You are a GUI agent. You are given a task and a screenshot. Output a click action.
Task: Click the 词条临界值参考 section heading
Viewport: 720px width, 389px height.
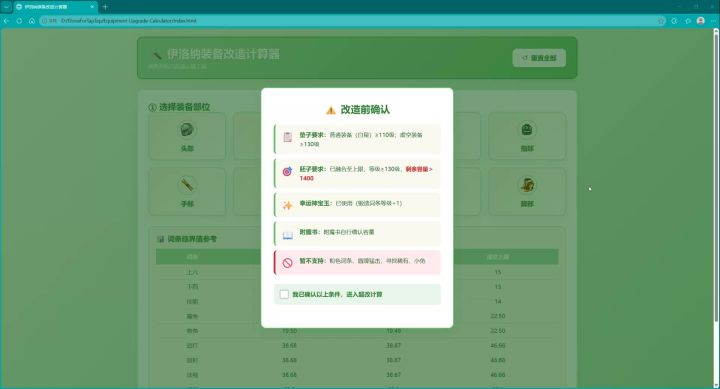pos(192,239)
